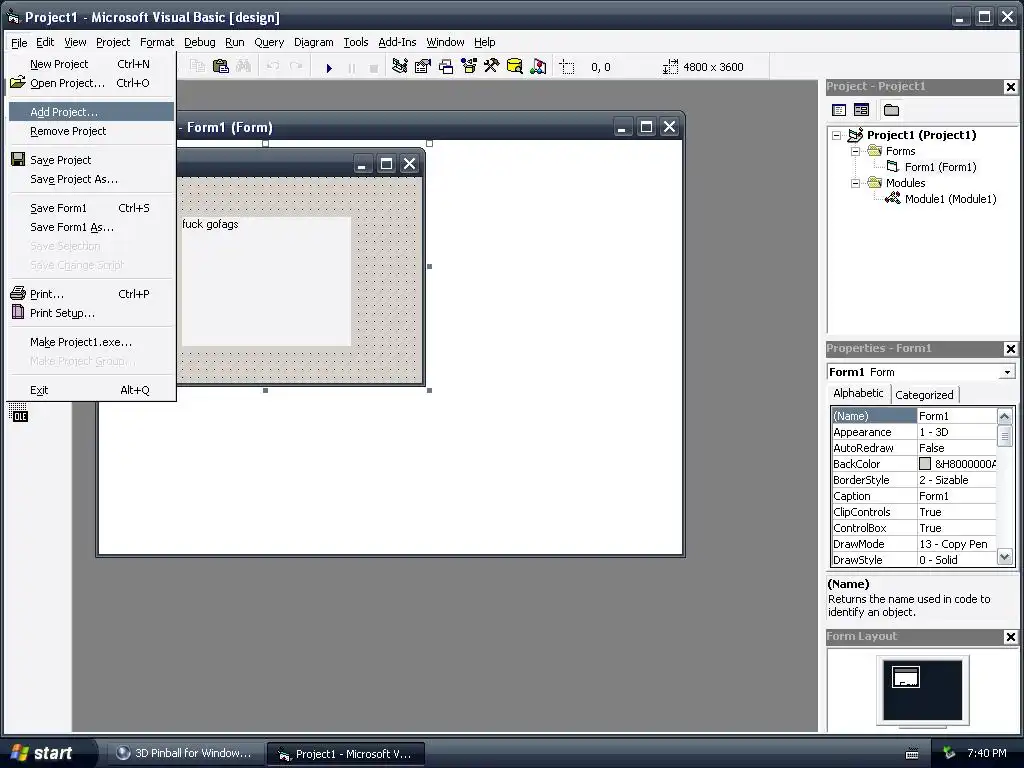Image resolution: width=1024 pixels, height=768 pixels.
Task: Click the Save Project floppy disk icon
Action: coord(18,159)
